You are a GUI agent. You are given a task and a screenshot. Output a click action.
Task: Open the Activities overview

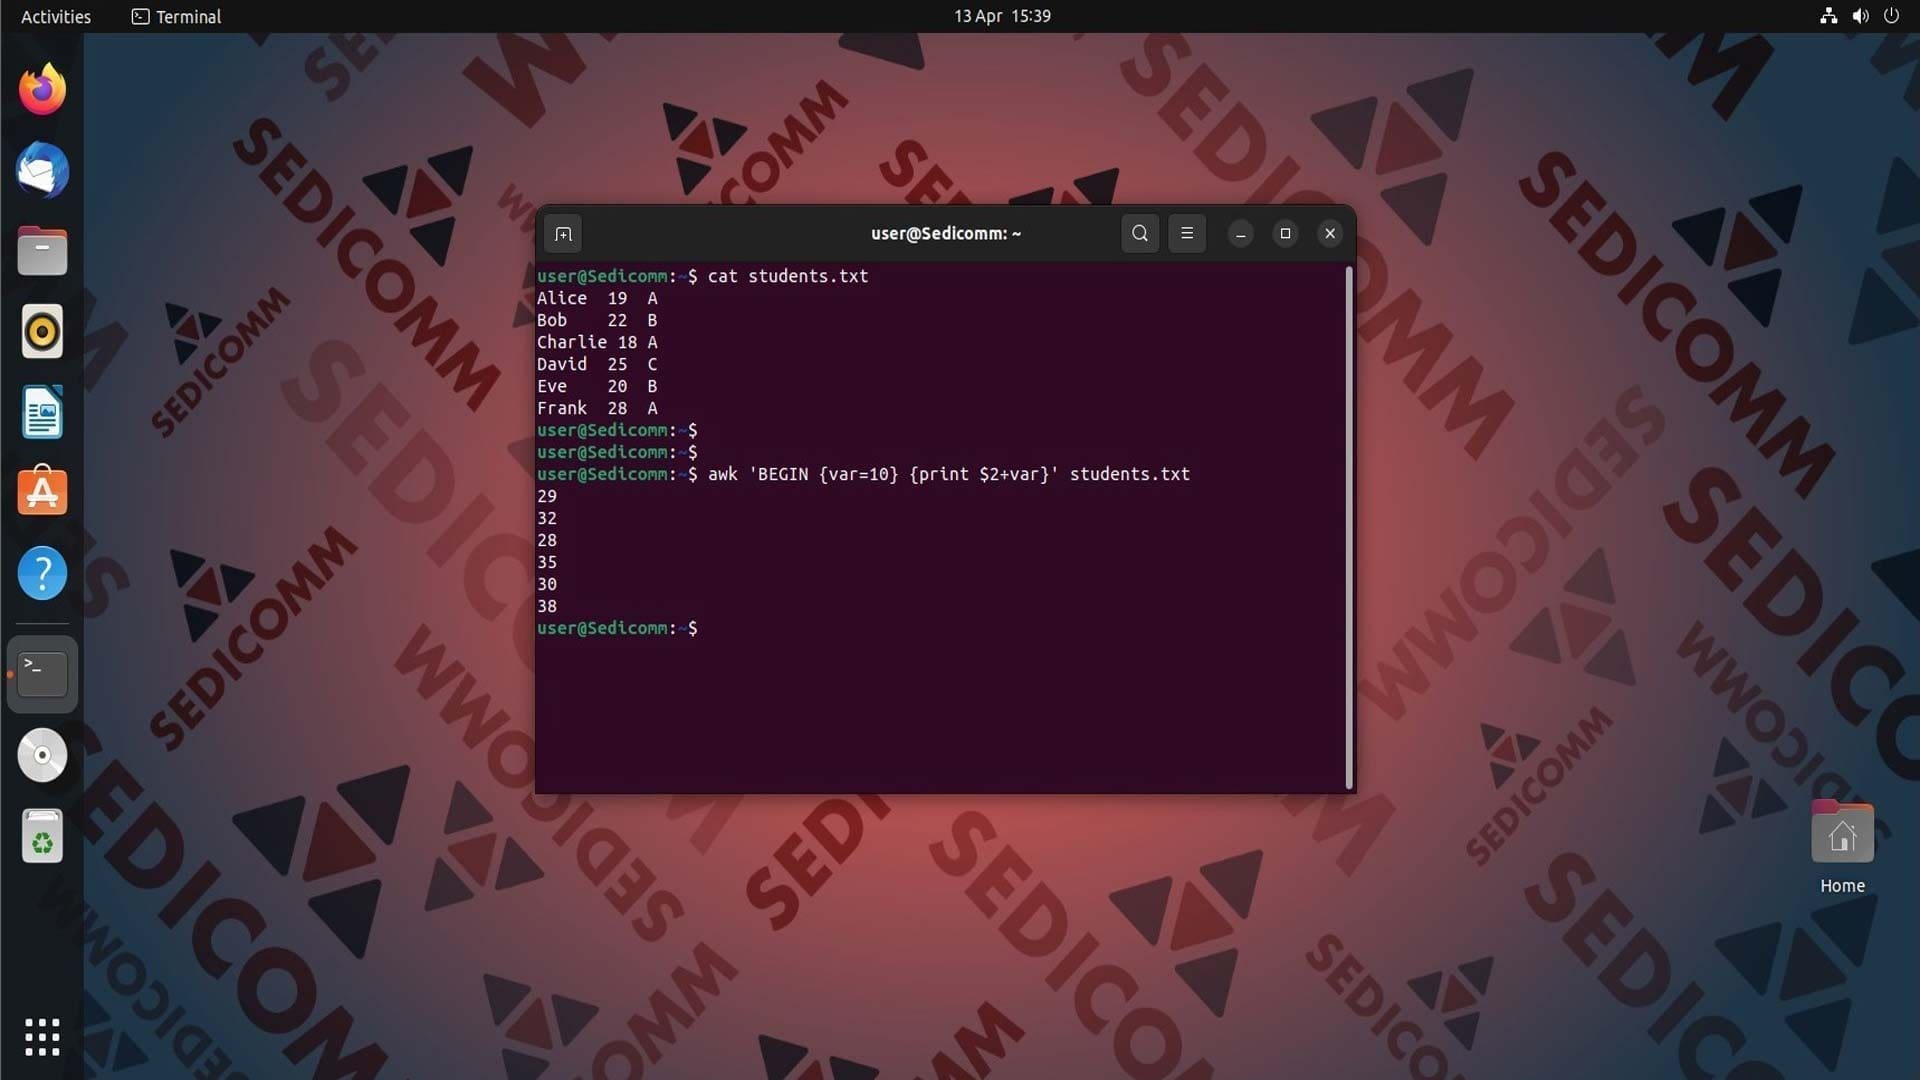click(x=56, y=16)
